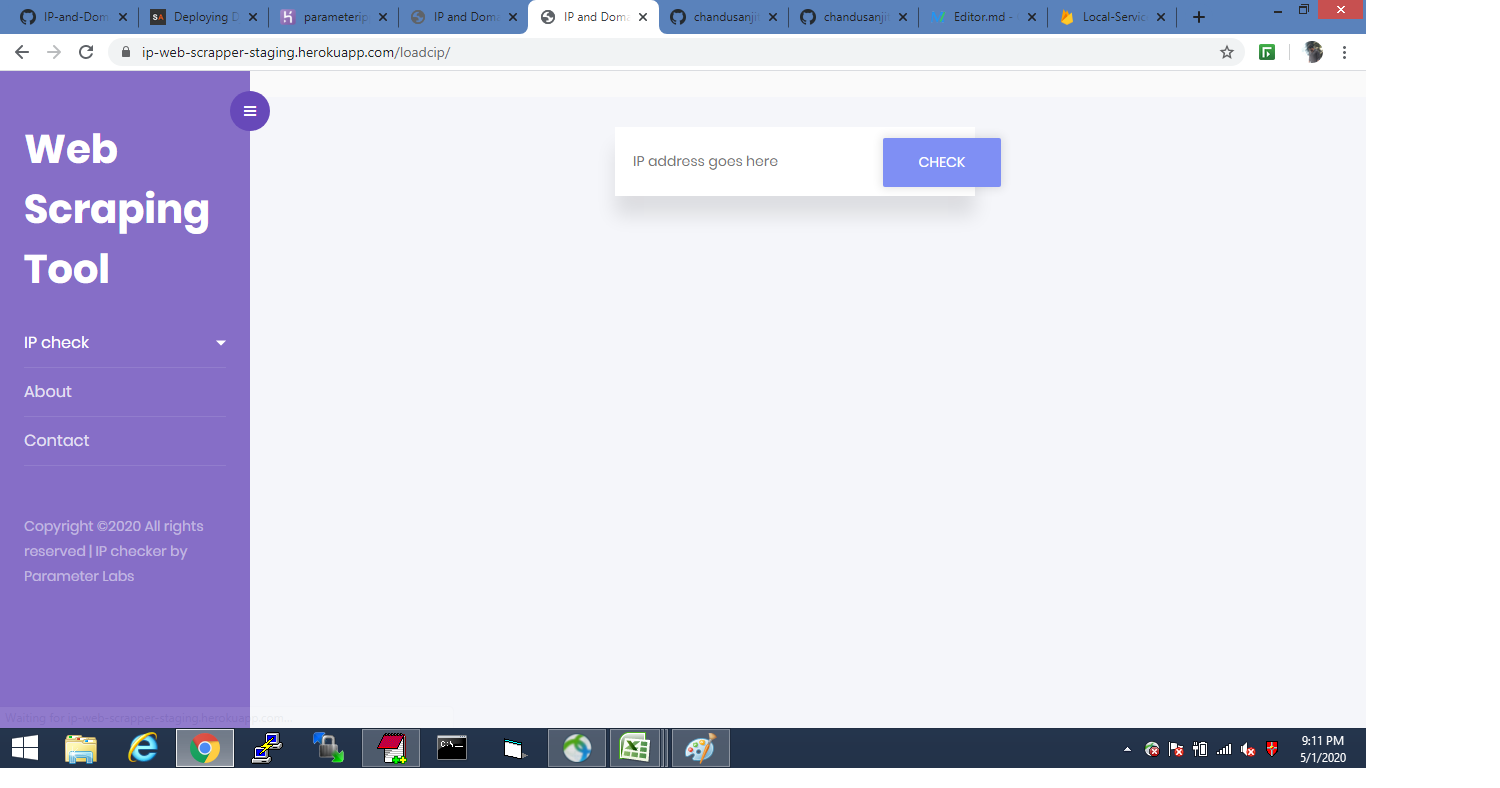
Task: Close the Local-Service tab
Action: click(x=1161, y=17)
